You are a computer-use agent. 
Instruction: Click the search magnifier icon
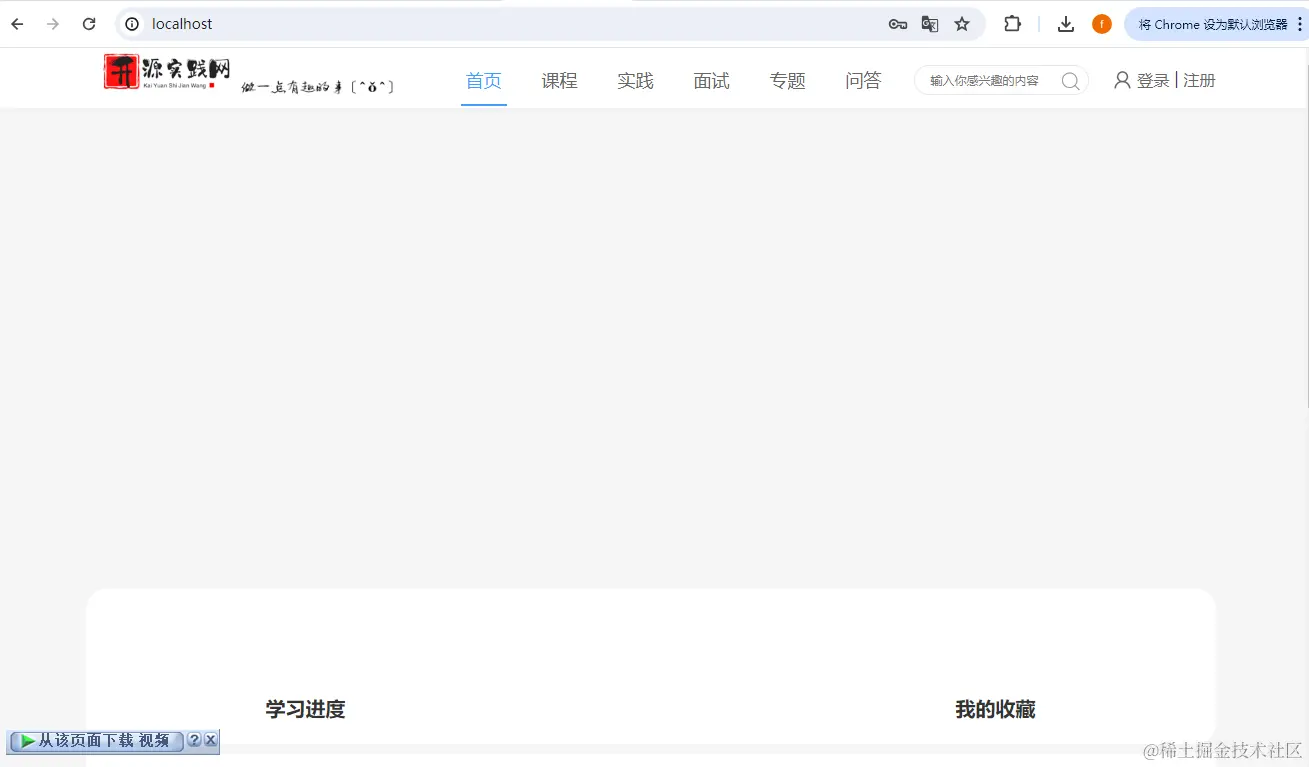point(1070,81)
